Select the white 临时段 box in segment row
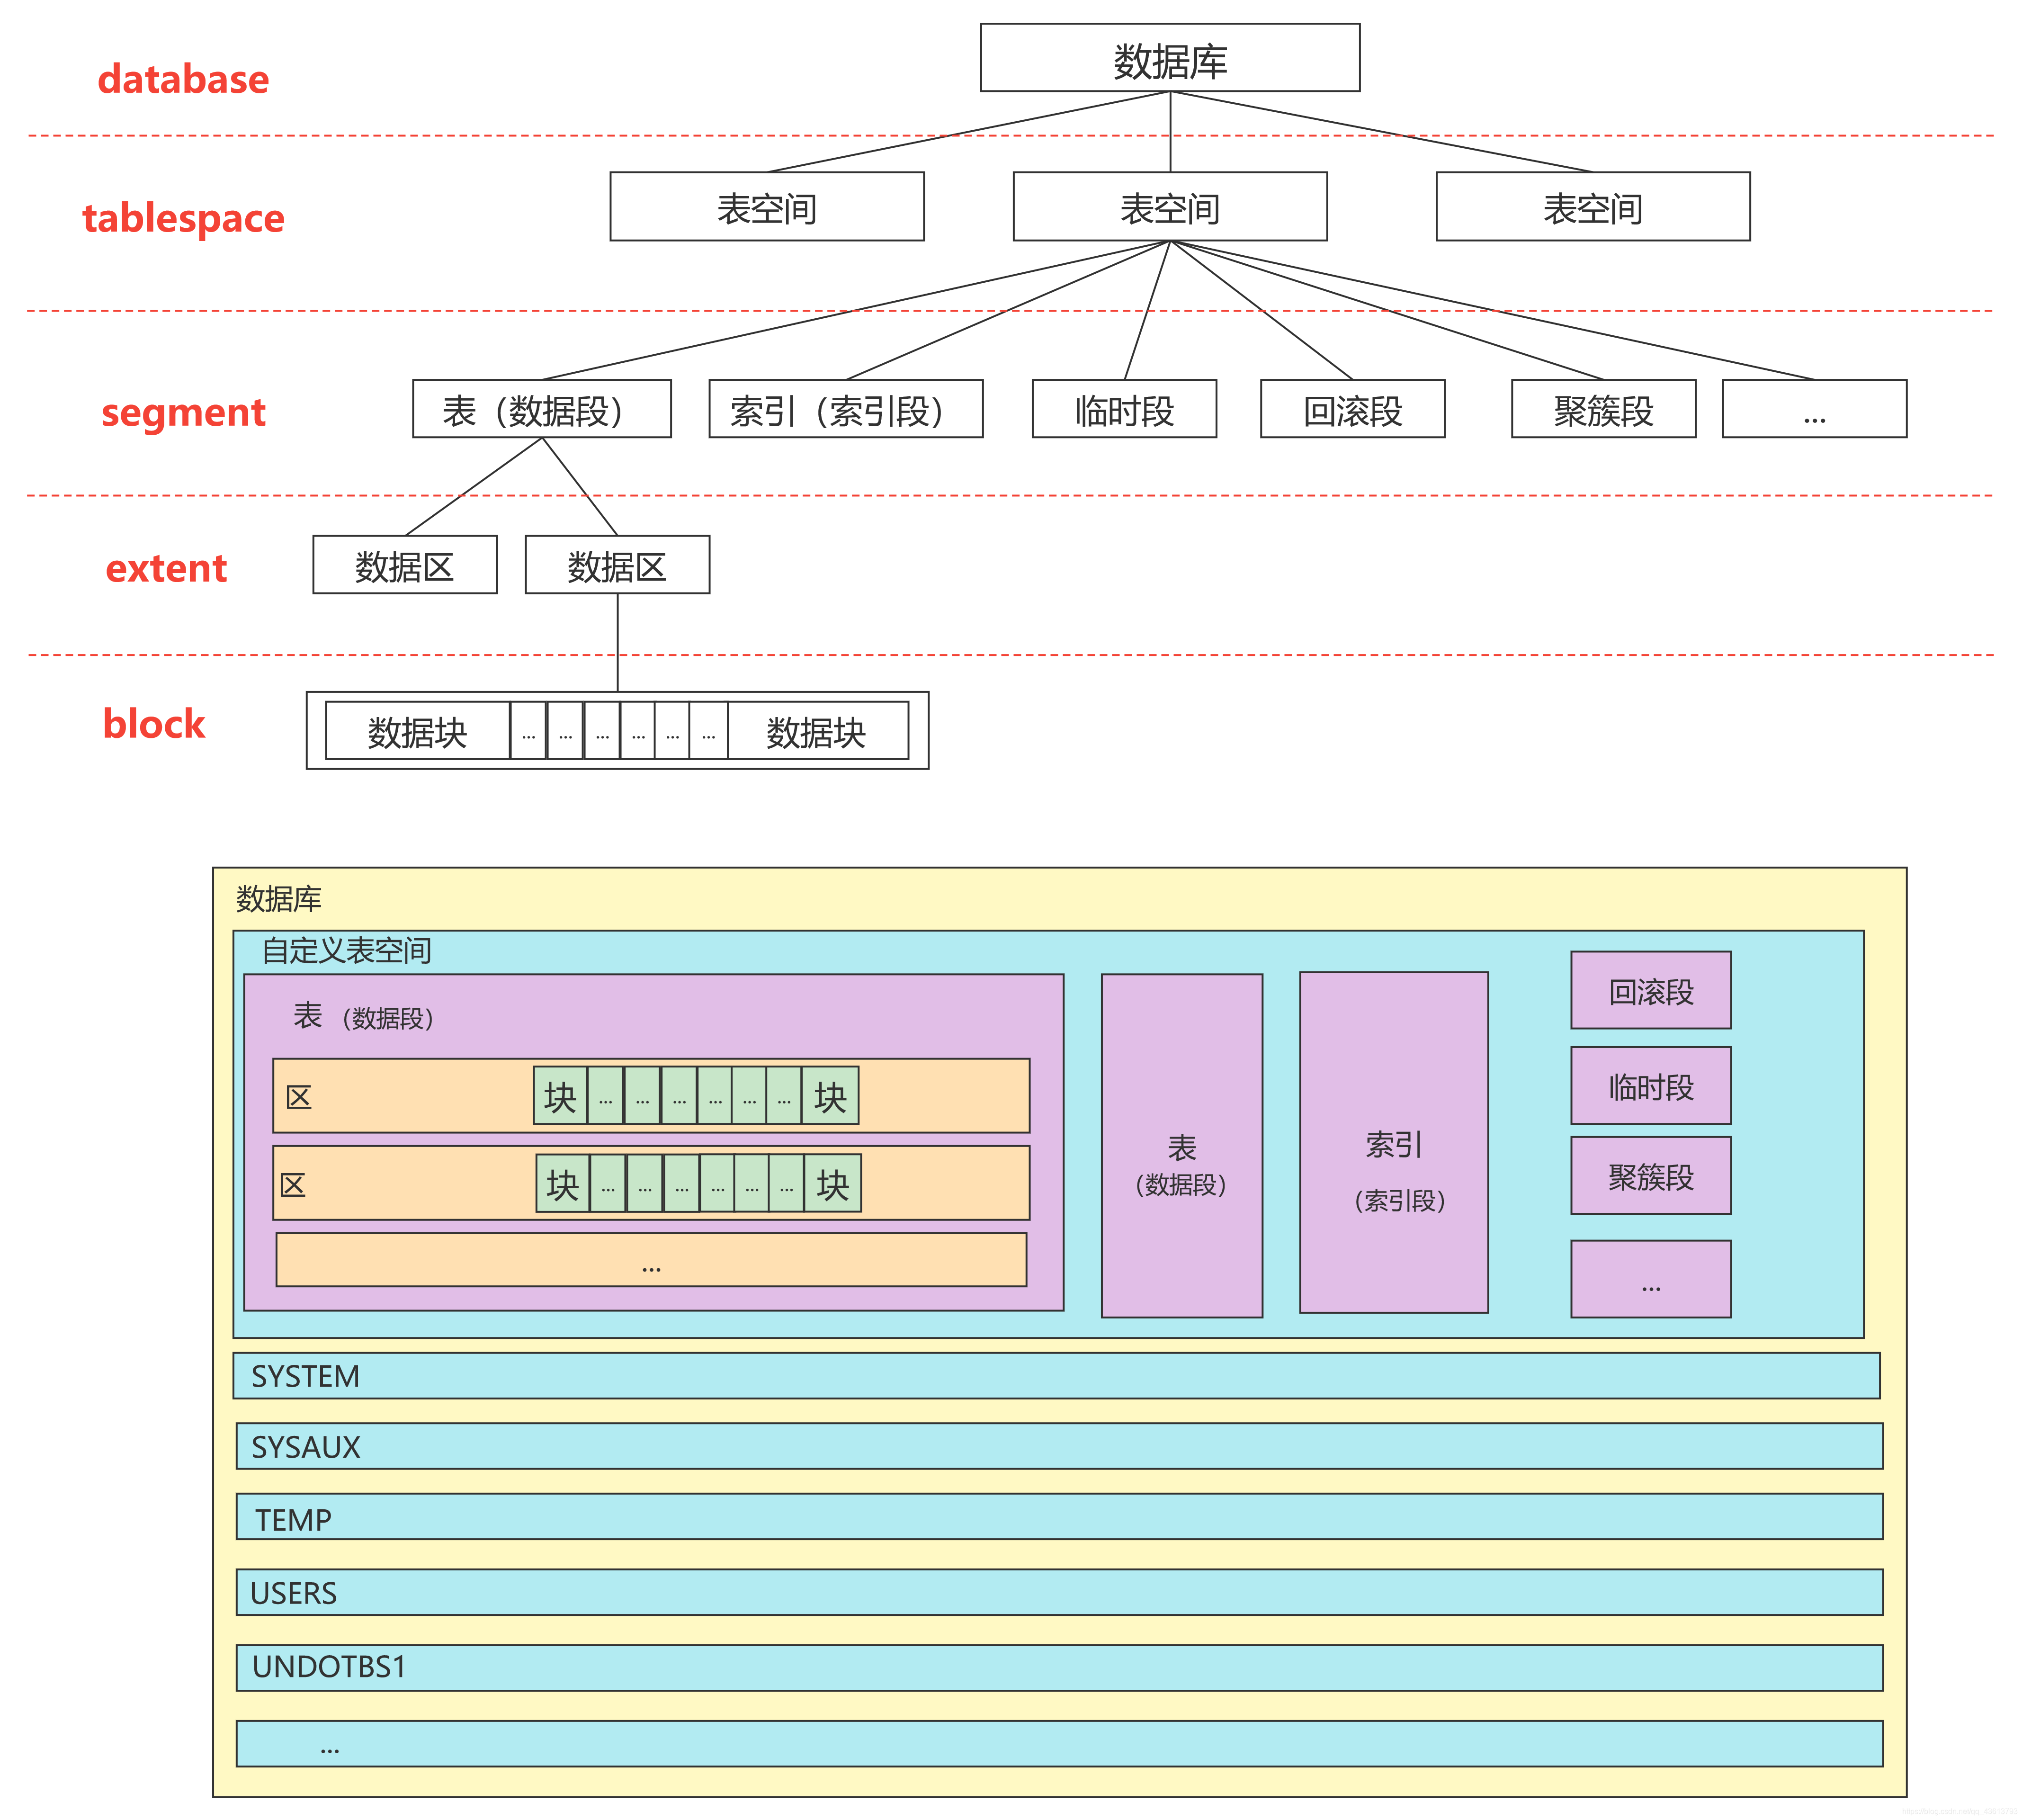 tap(1124, 408)
